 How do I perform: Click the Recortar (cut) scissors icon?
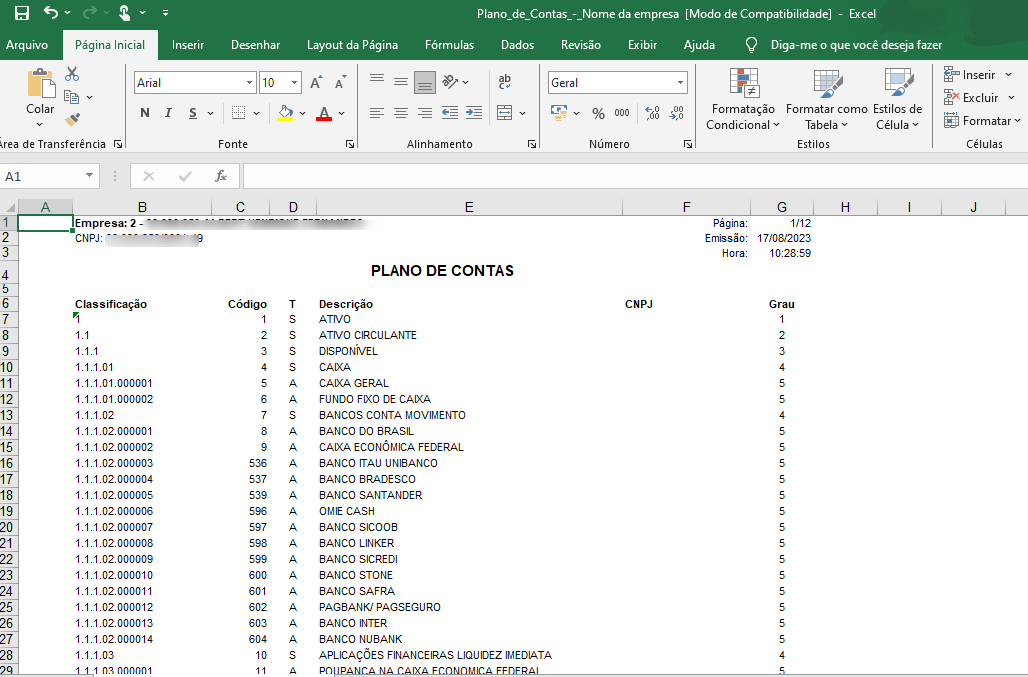coord(71,74)
